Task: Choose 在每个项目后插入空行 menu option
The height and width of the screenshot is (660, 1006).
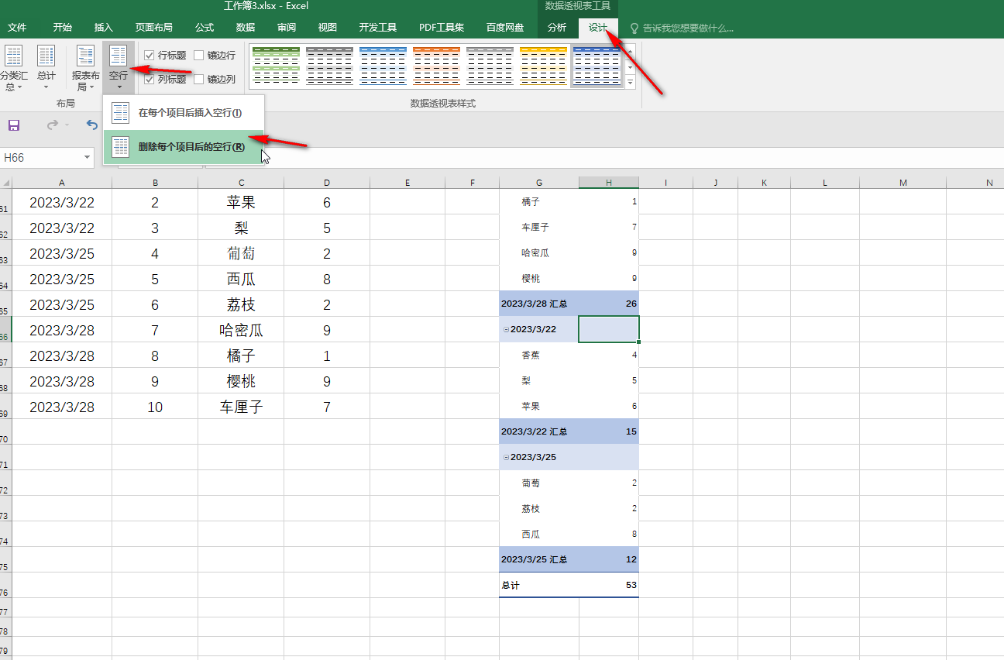Action: point(189,112)
